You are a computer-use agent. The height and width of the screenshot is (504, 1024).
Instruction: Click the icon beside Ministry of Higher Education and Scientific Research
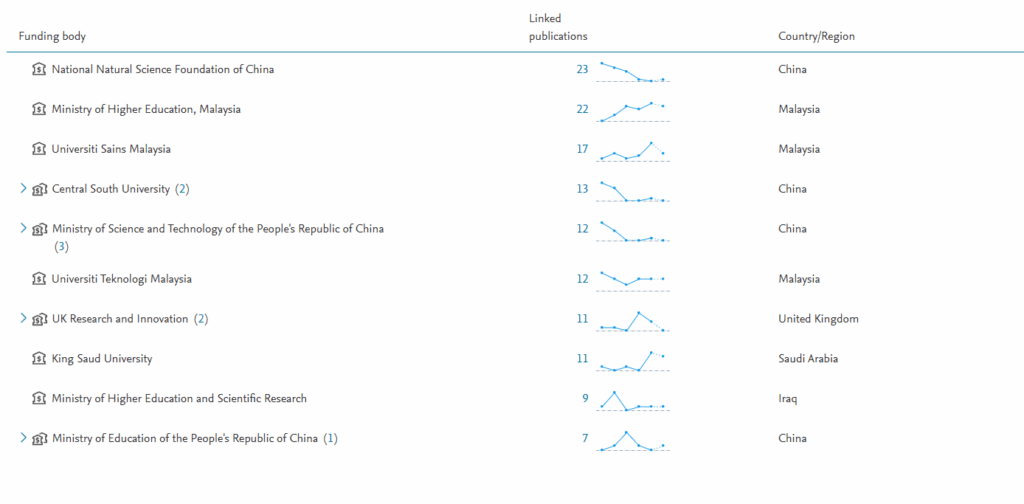[x=39, y=398]
